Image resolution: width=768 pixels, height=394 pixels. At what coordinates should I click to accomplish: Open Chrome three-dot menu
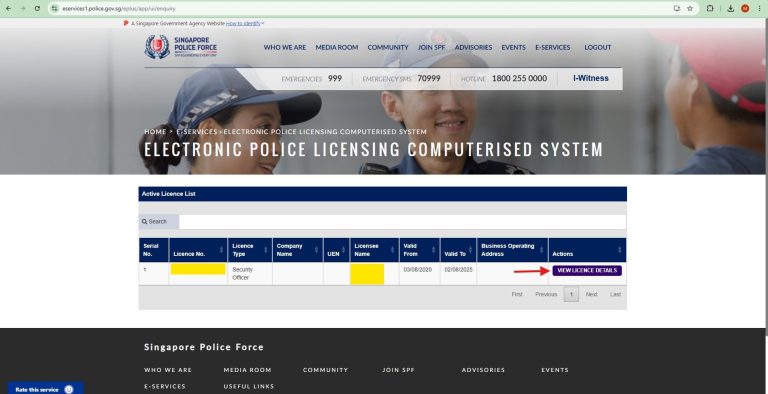(x=760, y=8)
